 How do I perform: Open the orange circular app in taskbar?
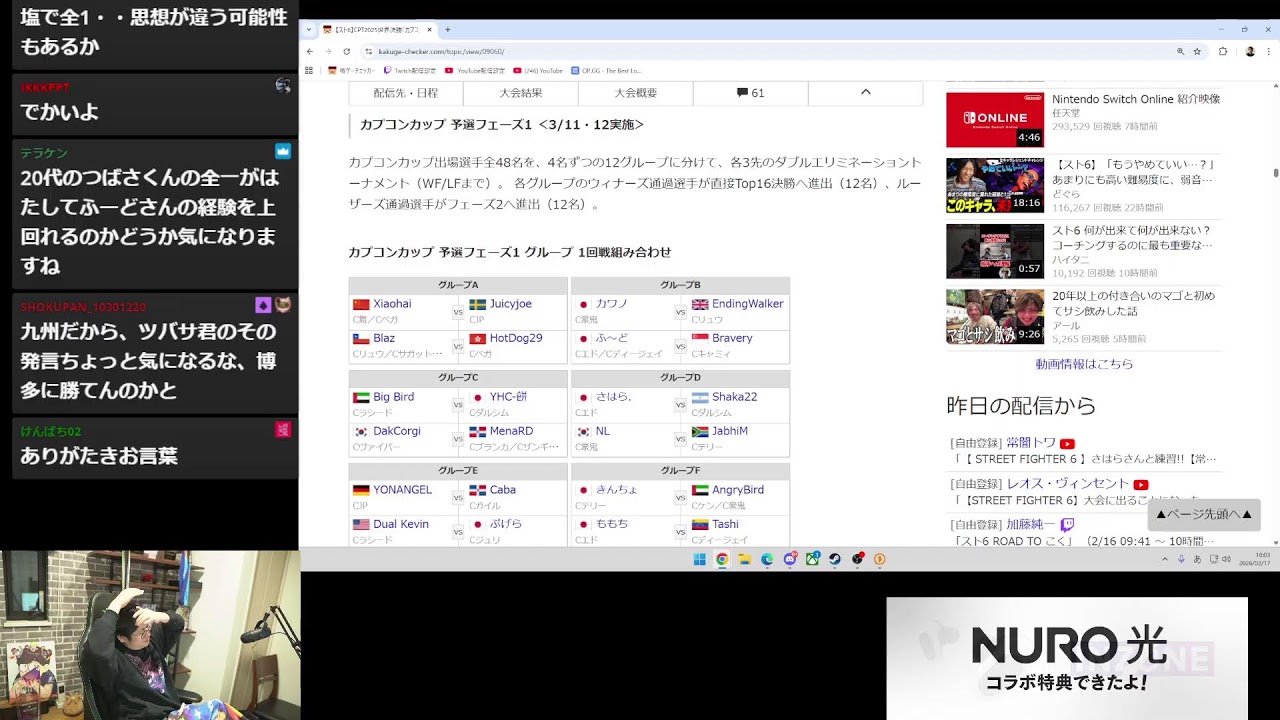tap(880, 559)
